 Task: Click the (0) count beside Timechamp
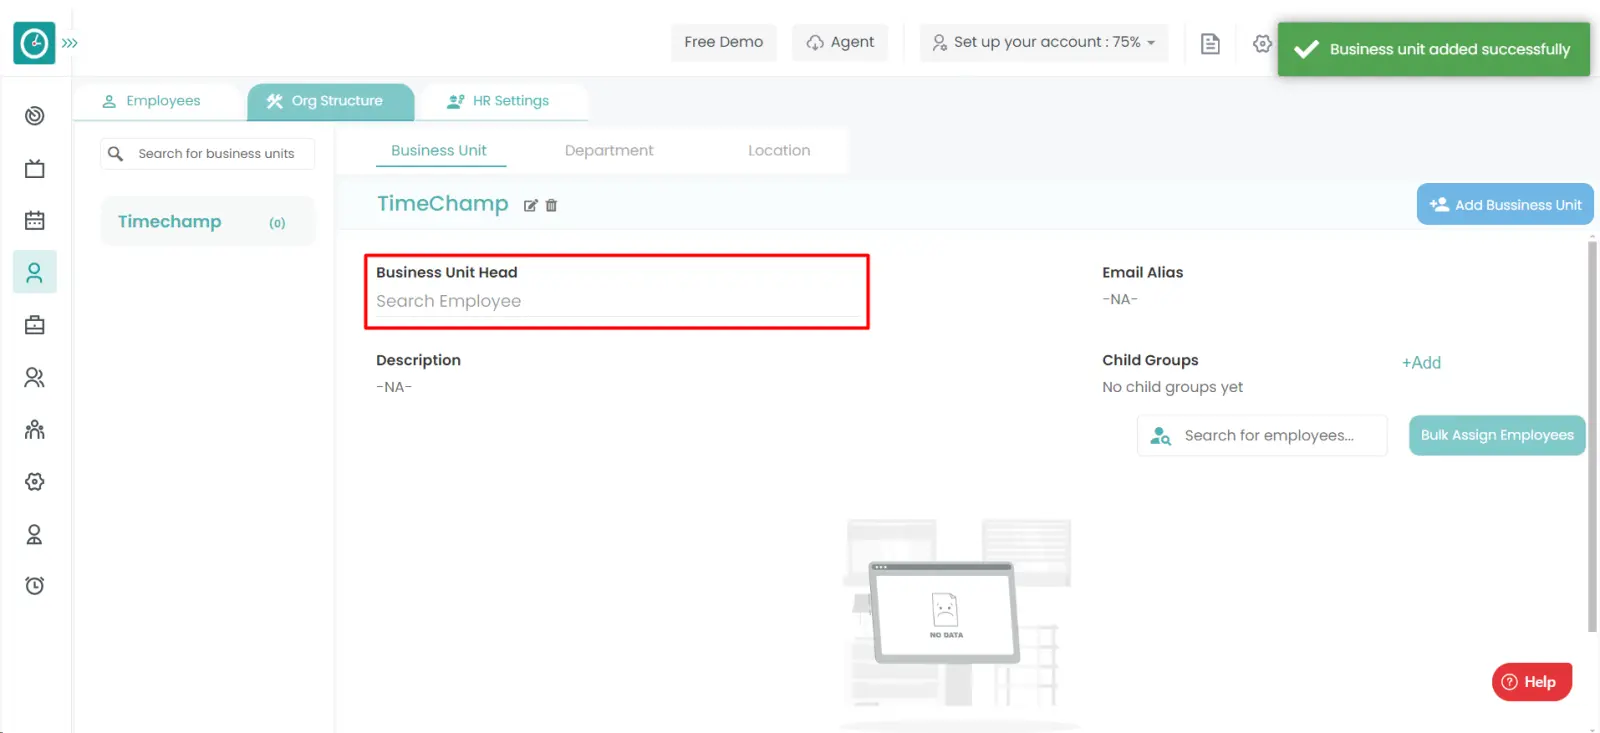pyautogui.click(x=277, y=223)
